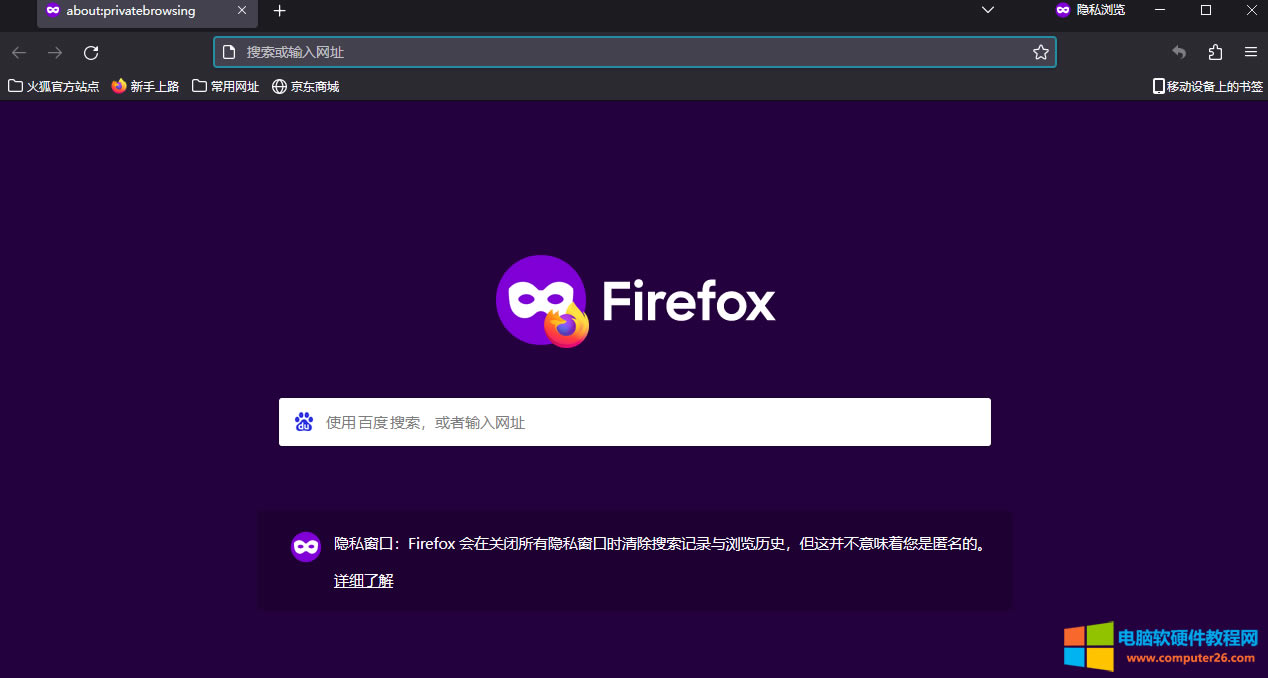Click the Firefox logo on the private page
Viewport: 1268px width, 678px height.
[541, 300]
